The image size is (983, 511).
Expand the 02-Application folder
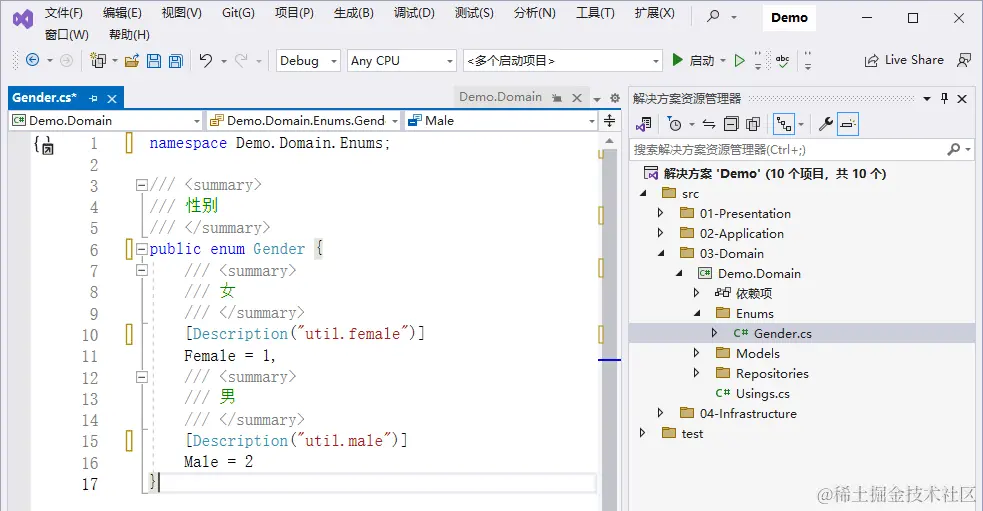coord(660,233)
